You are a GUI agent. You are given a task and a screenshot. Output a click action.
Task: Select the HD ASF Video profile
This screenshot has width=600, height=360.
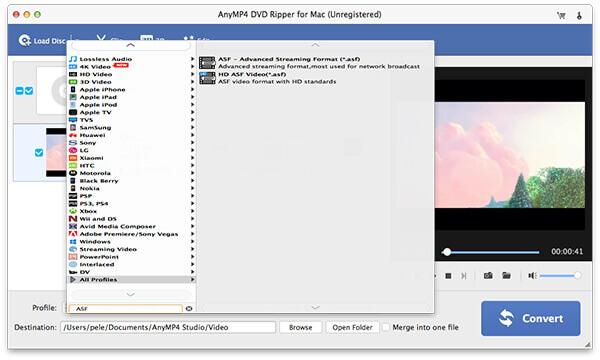point(268,78)
